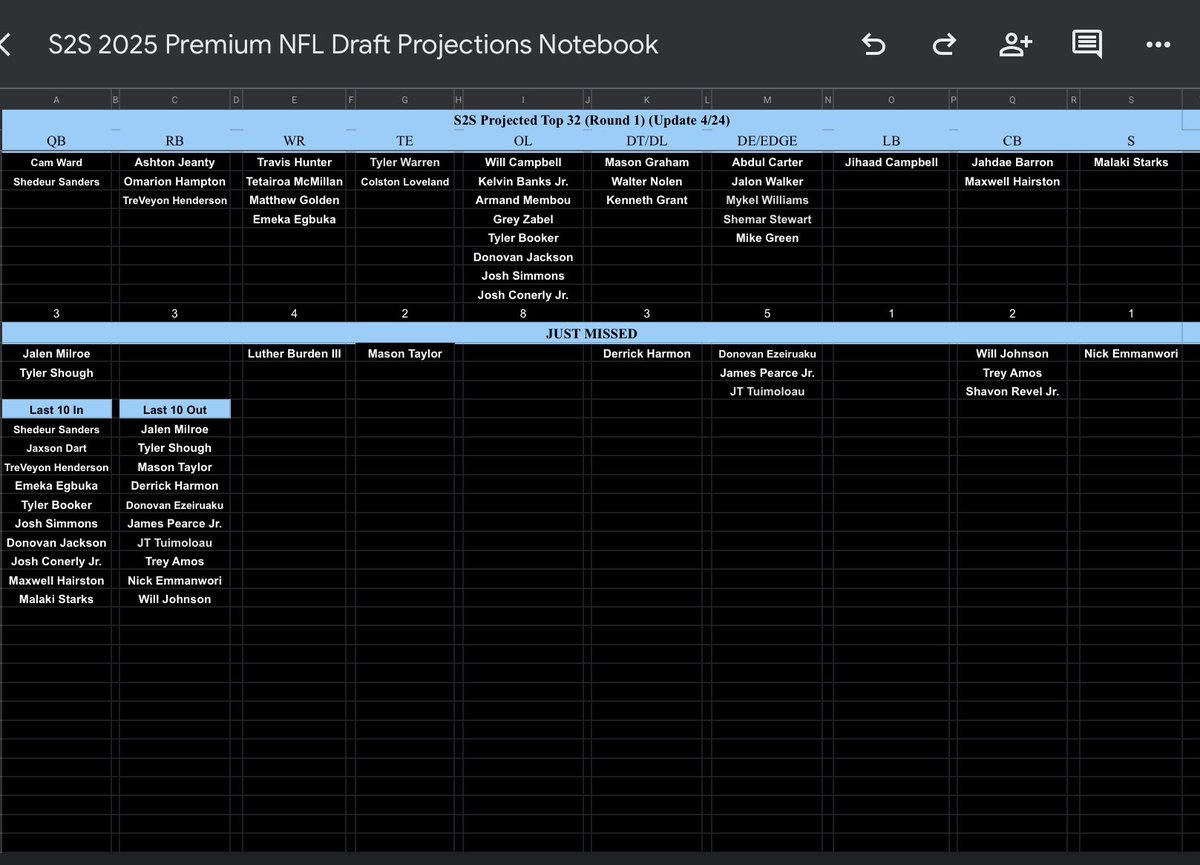
Task: Select the S position header cell
Action: pyautogui.click(x=1131, y=141)
